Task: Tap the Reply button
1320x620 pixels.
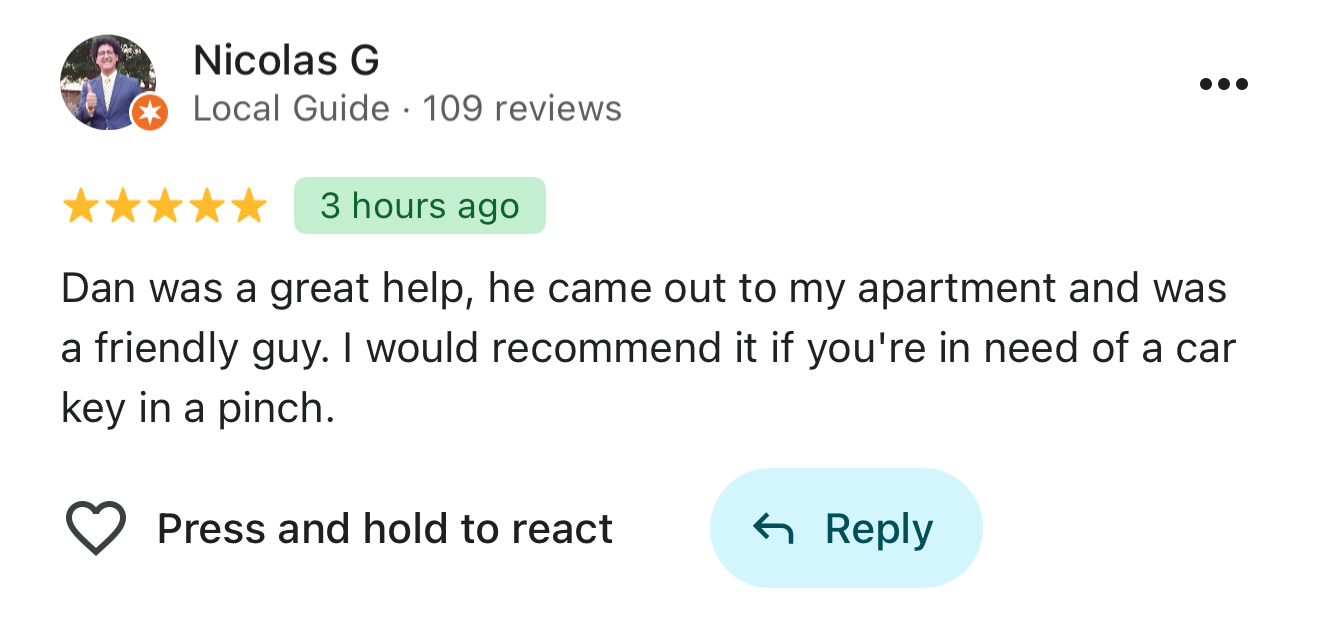Action: click(846, 527)
